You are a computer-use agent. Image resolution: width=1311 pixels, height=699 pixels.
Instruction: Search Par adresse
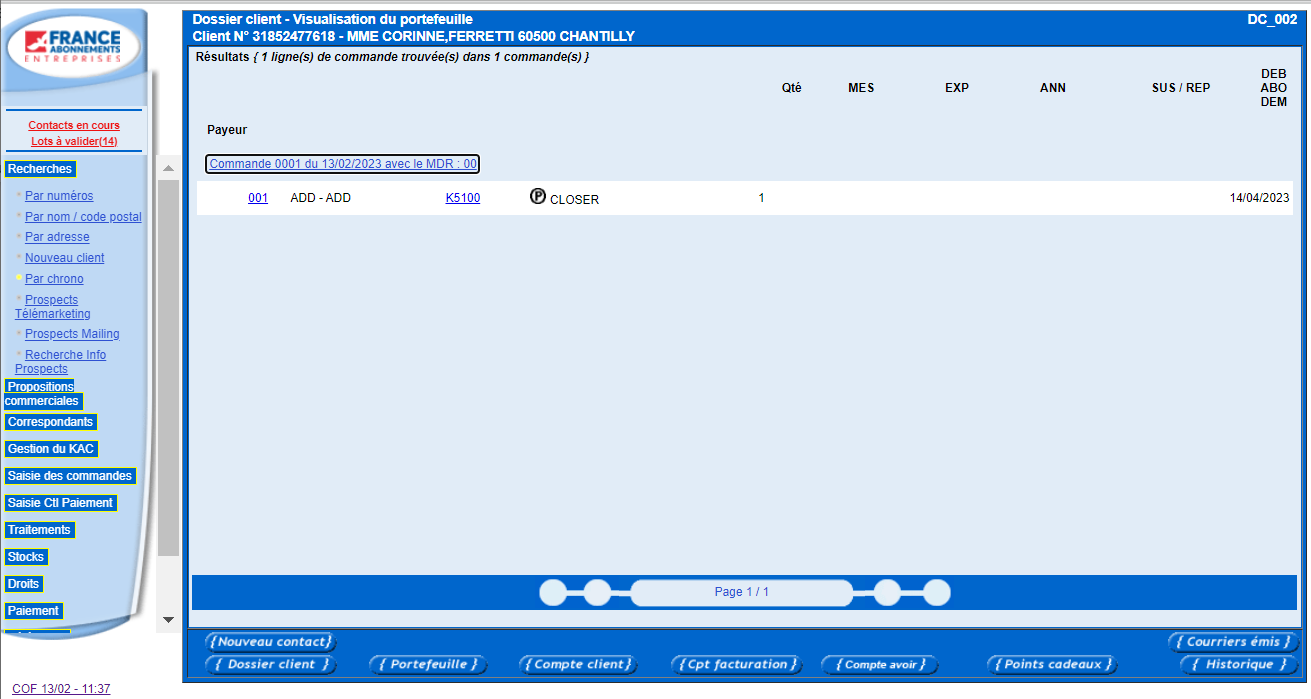coord(57,237)
